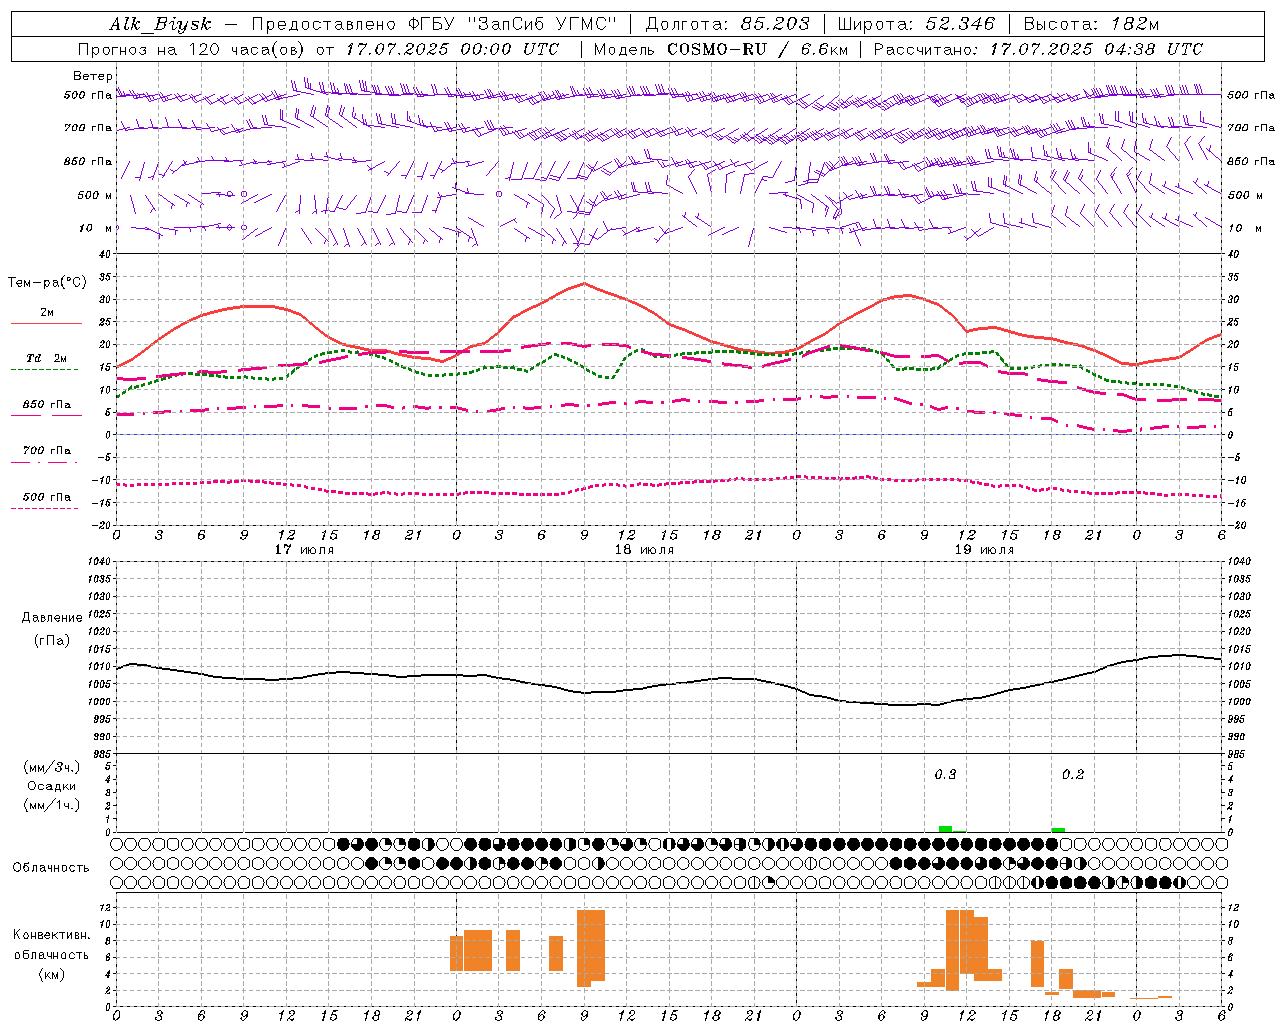Select the Осадки precipitation label

click(x=52, y=786)
